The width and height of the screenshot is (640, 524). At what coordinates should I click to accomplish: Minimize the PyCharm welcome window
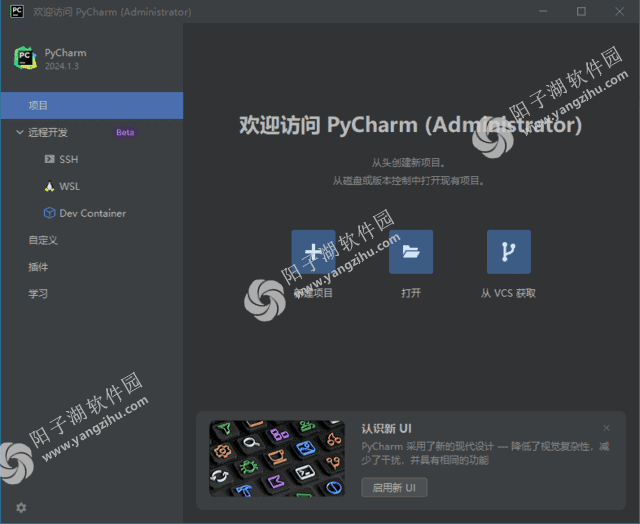coord(543,11)
